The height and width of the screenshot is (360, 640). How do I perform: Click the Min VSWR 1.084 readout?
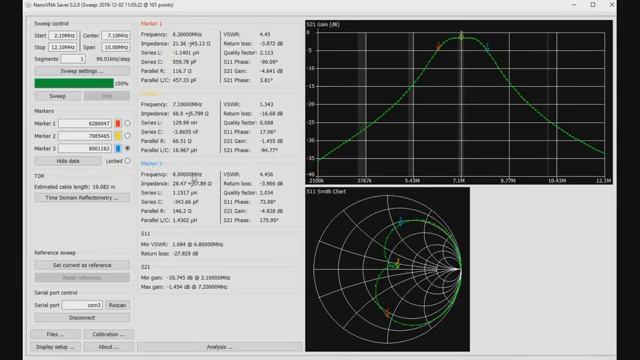point(182,244)
